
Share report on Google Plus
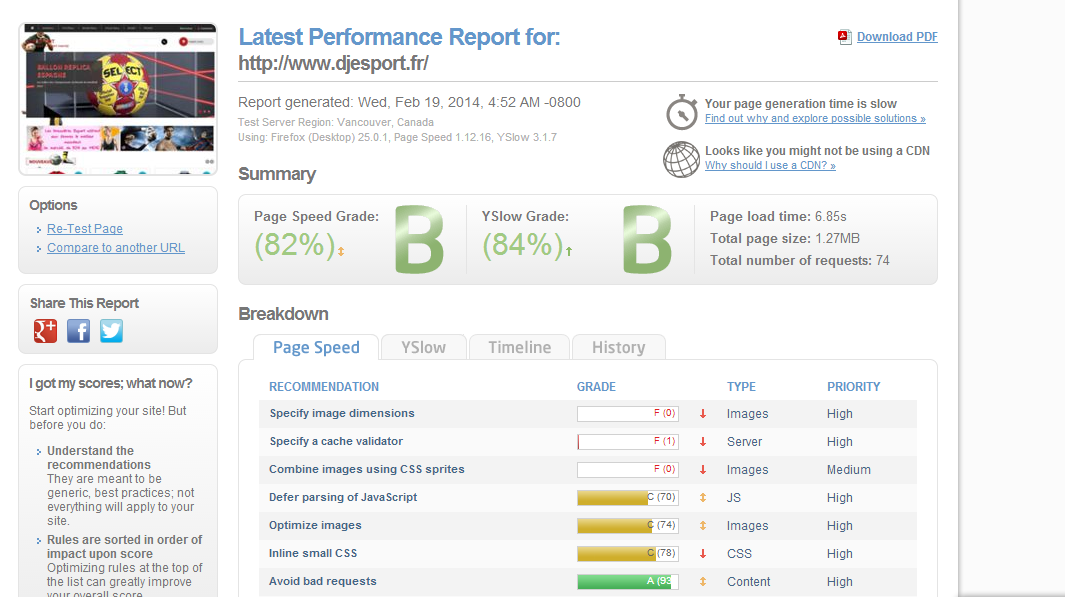(x=46, y=331)
